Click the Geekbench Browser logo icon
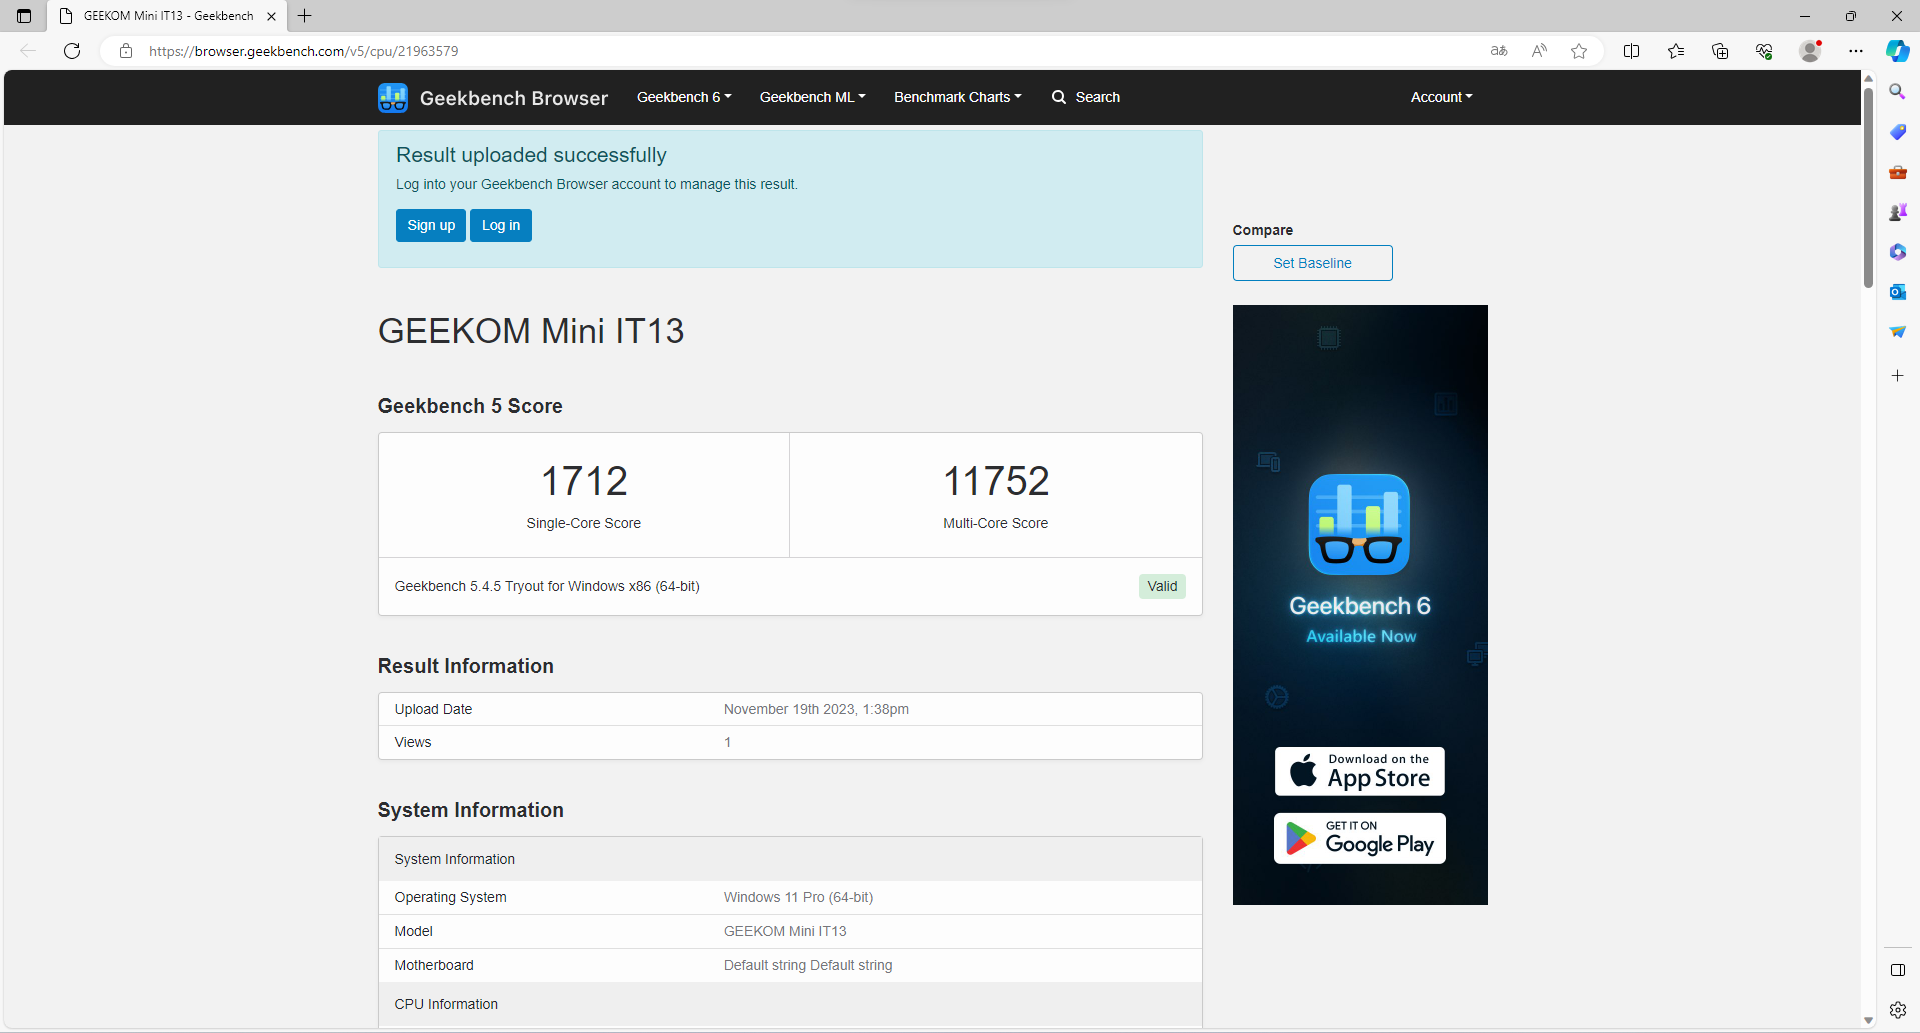 [392, 97]
